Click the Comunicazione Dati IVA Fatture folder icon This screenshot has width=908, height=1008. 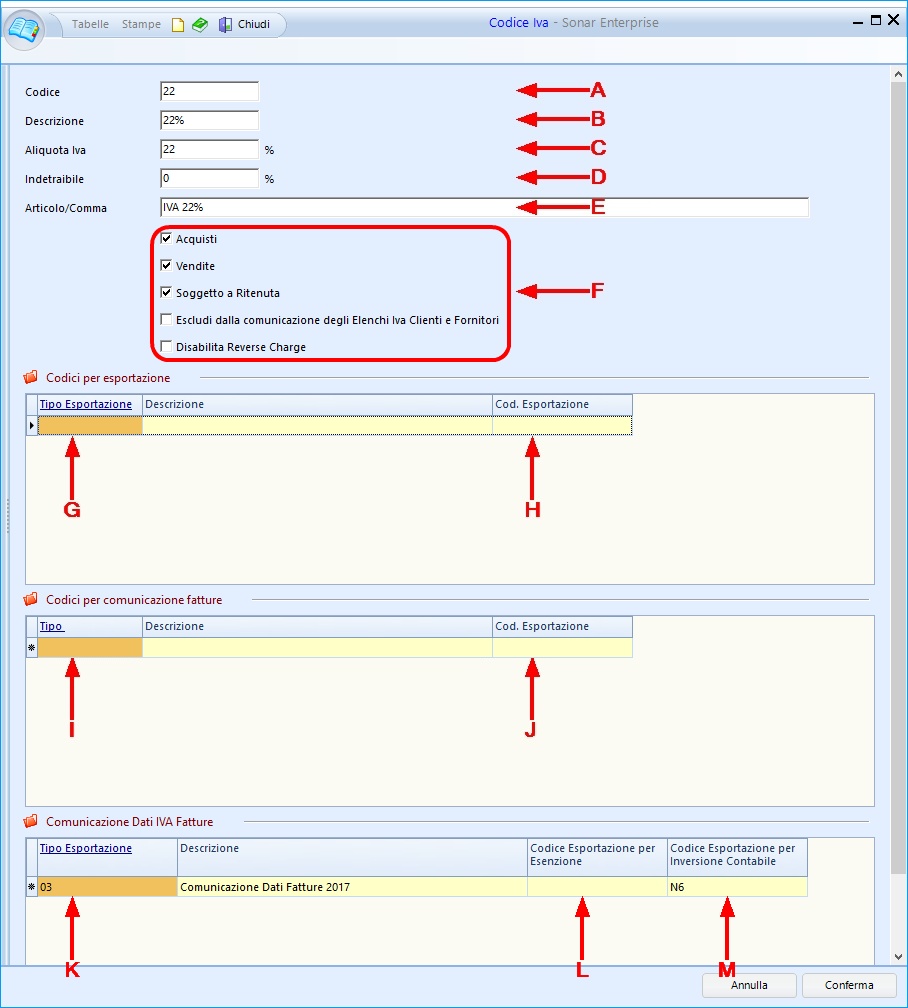30,822
